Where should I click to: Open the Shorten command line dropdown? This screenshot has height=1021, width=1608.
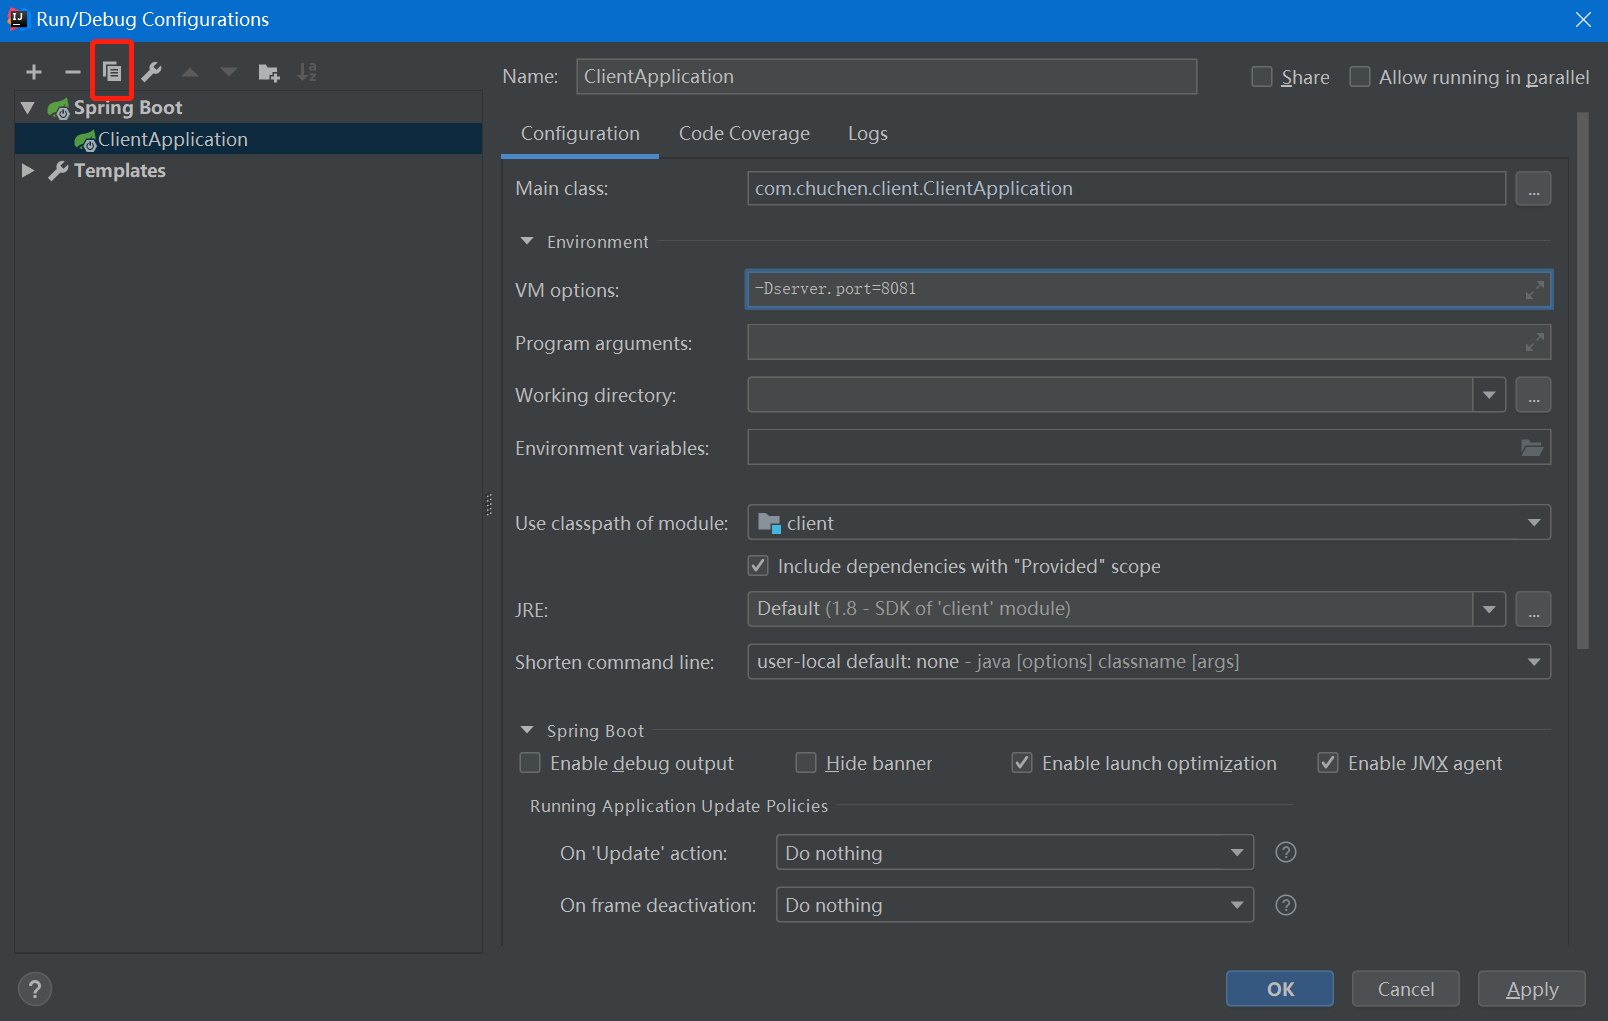pyautogui.click(x=1533, y=662)
